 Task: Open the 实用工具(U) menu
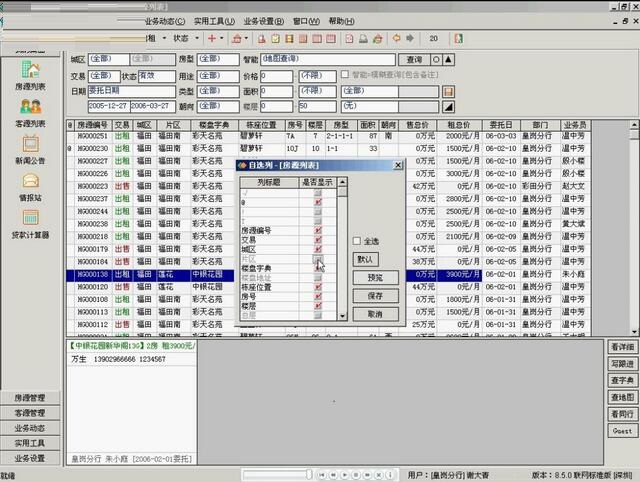click(x=215, y=21)
